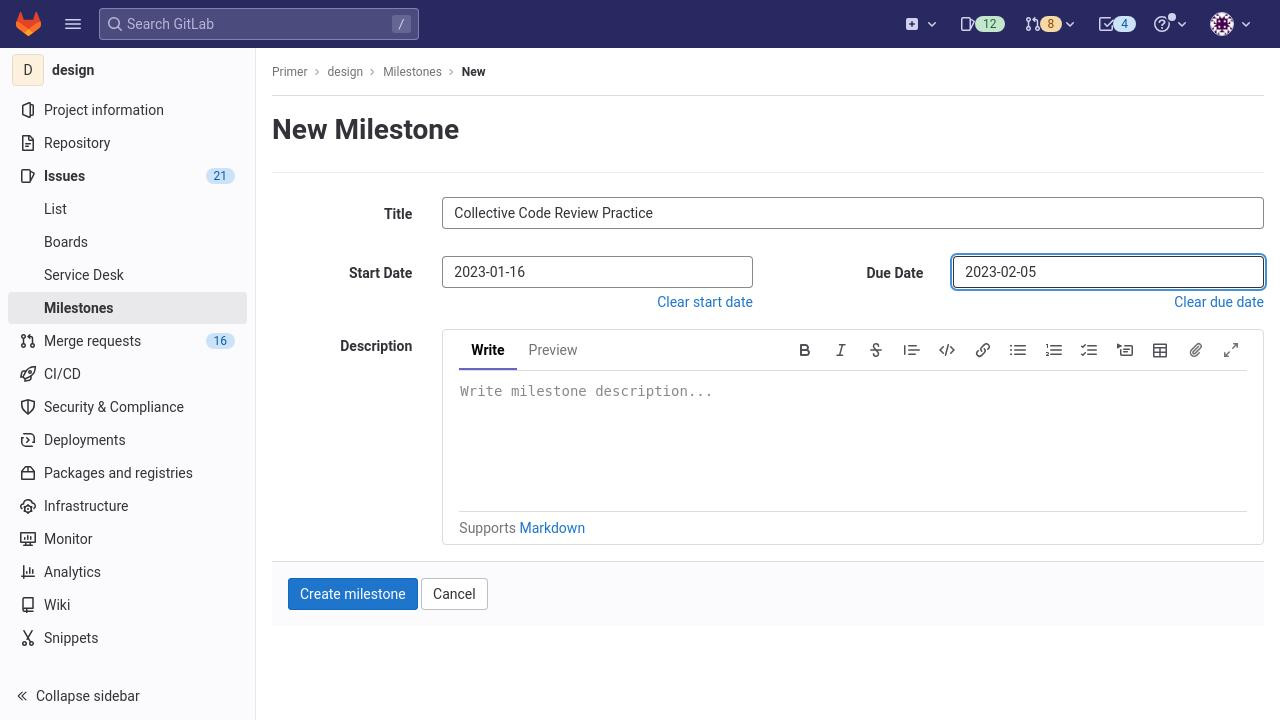Apply italic formatting in description toolbar
Screen dimensions: 1280x720
coord(841,350)
